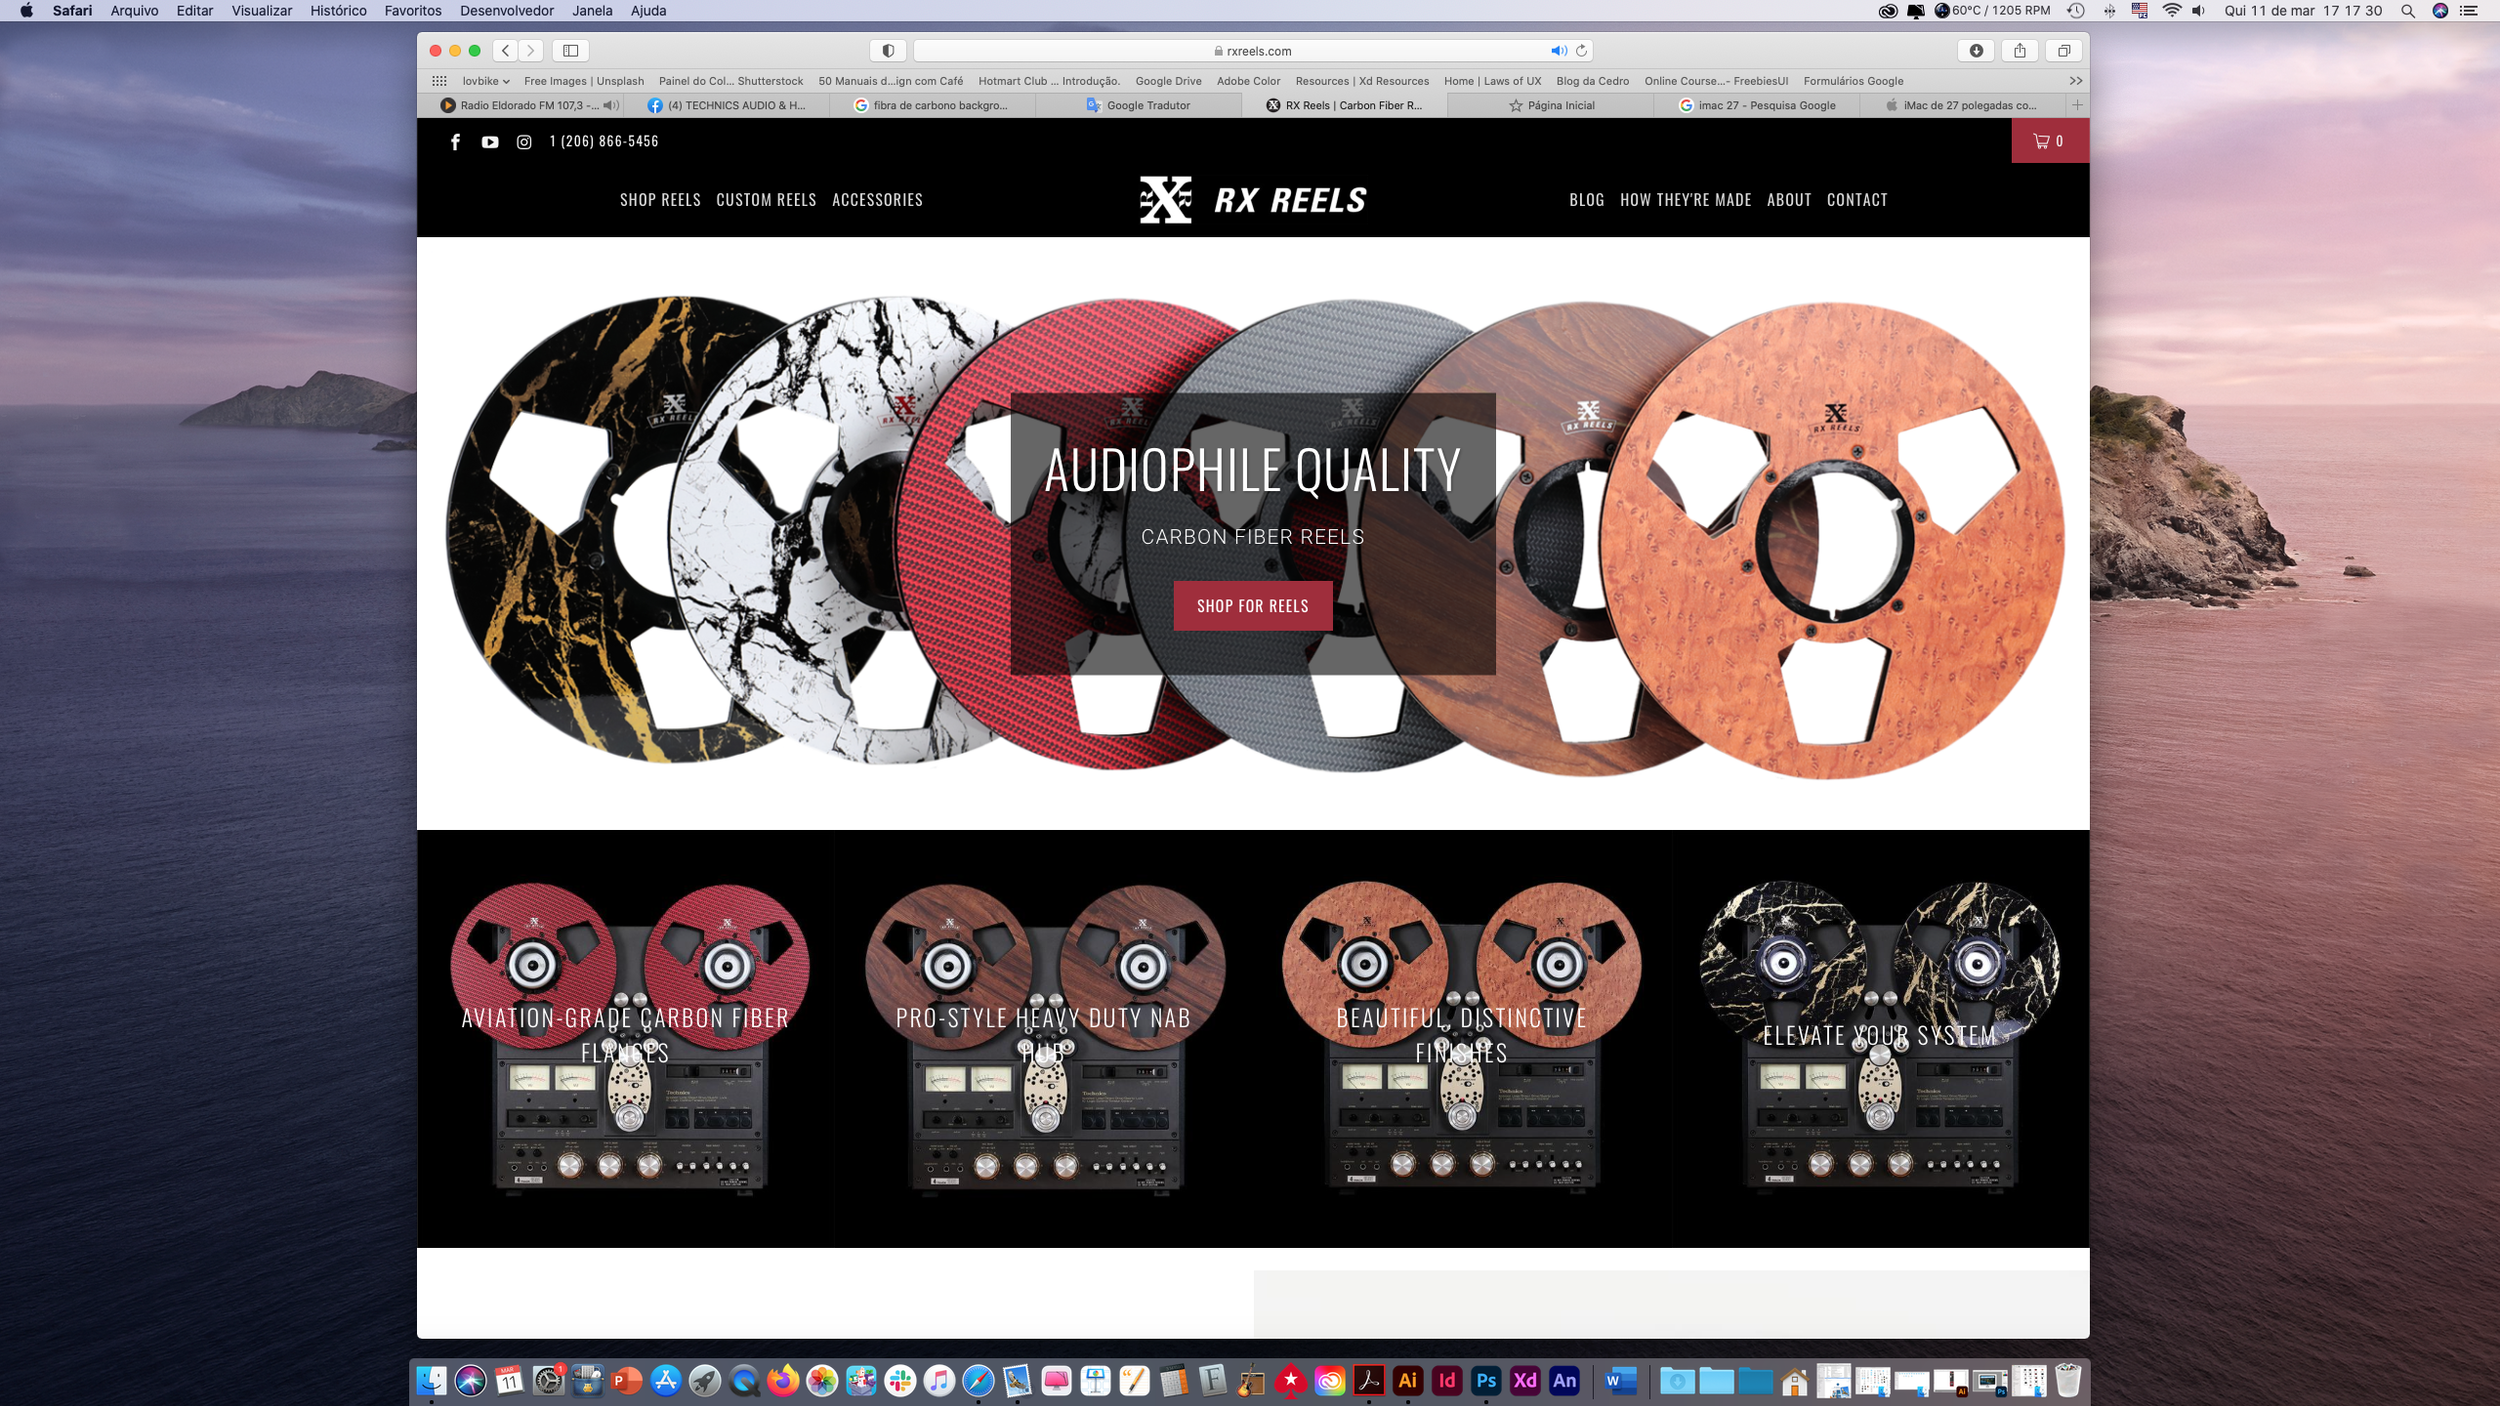Open the CONTACT navigation link
2500x1406 pixels.
tap(1857, 200)
